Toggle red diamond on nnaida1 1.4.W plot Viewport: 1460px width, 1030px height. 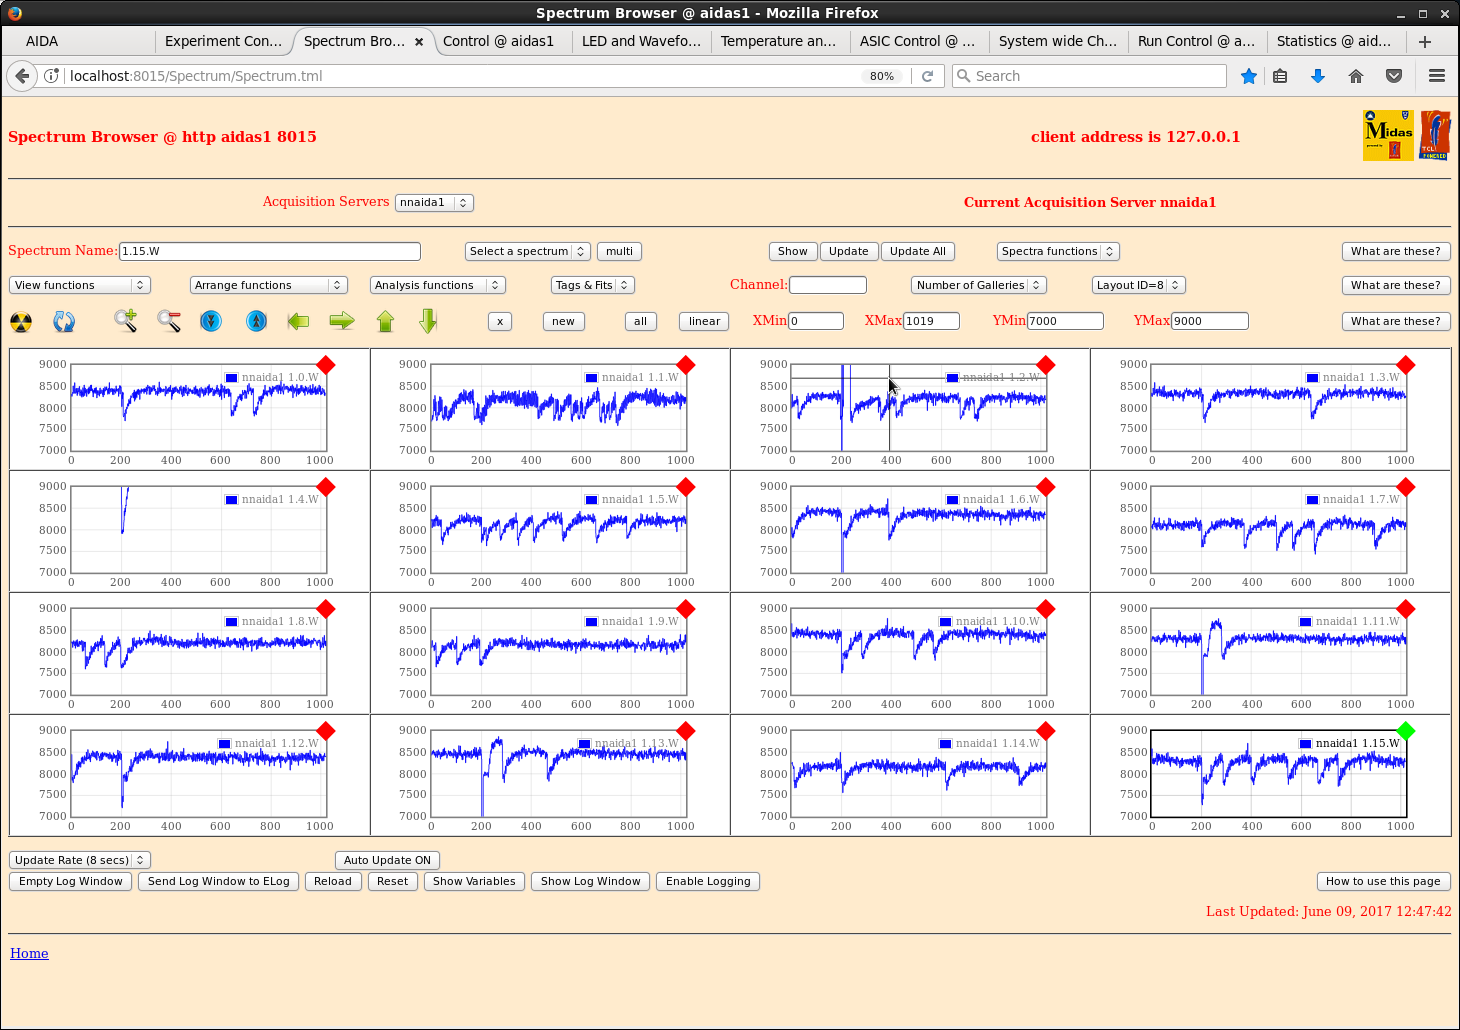(326, 487)
